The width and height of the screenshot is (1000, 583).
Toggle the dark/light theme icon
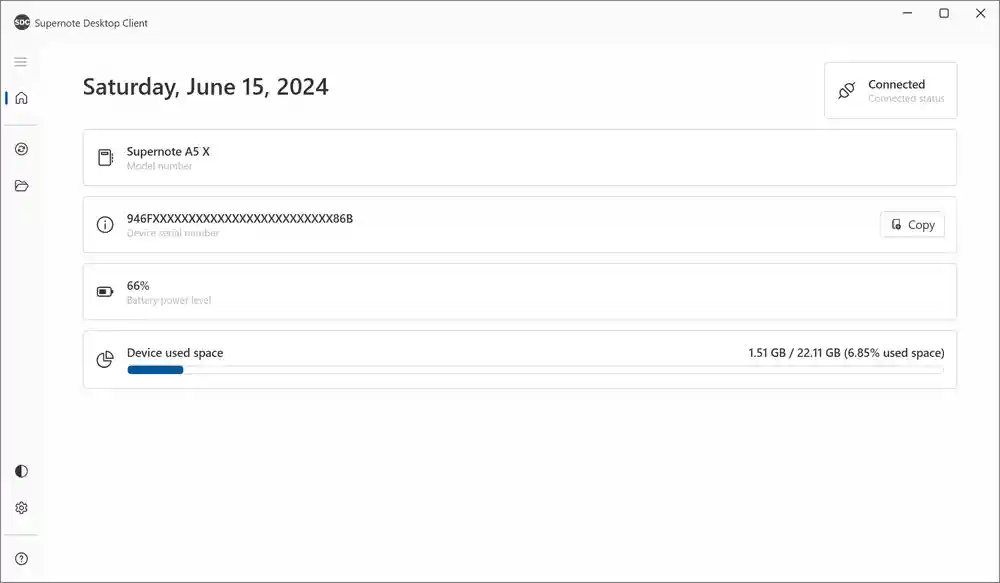click(x=21, y=471)
